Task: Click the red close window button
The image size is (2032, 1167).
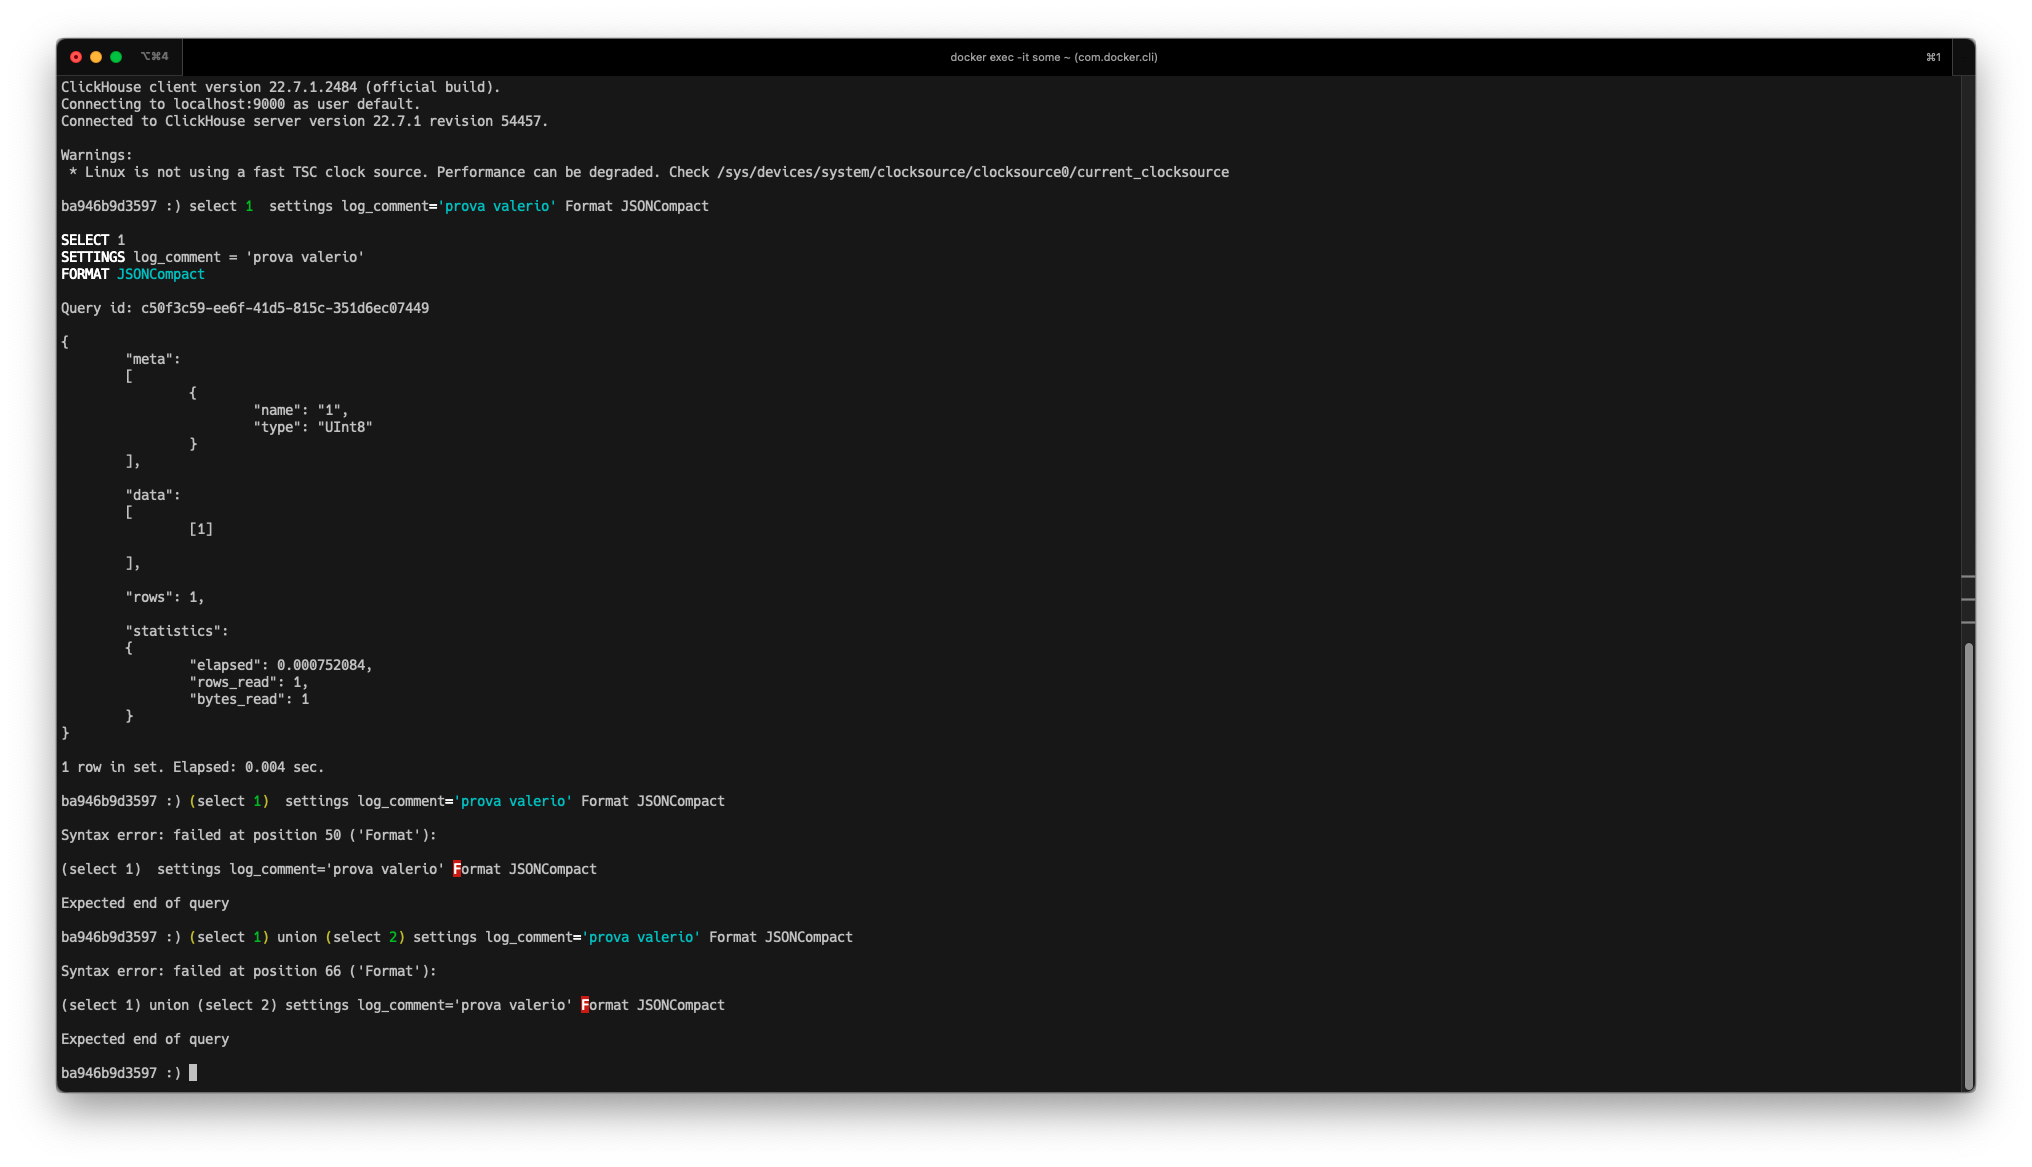Action: pos(76,57)
